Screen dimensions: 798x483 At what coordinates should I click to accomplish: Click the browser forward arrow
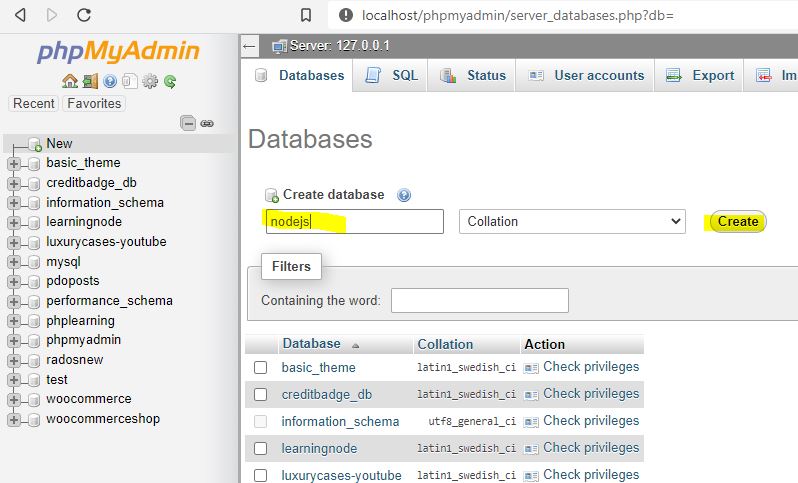click(x=52, y=15)
